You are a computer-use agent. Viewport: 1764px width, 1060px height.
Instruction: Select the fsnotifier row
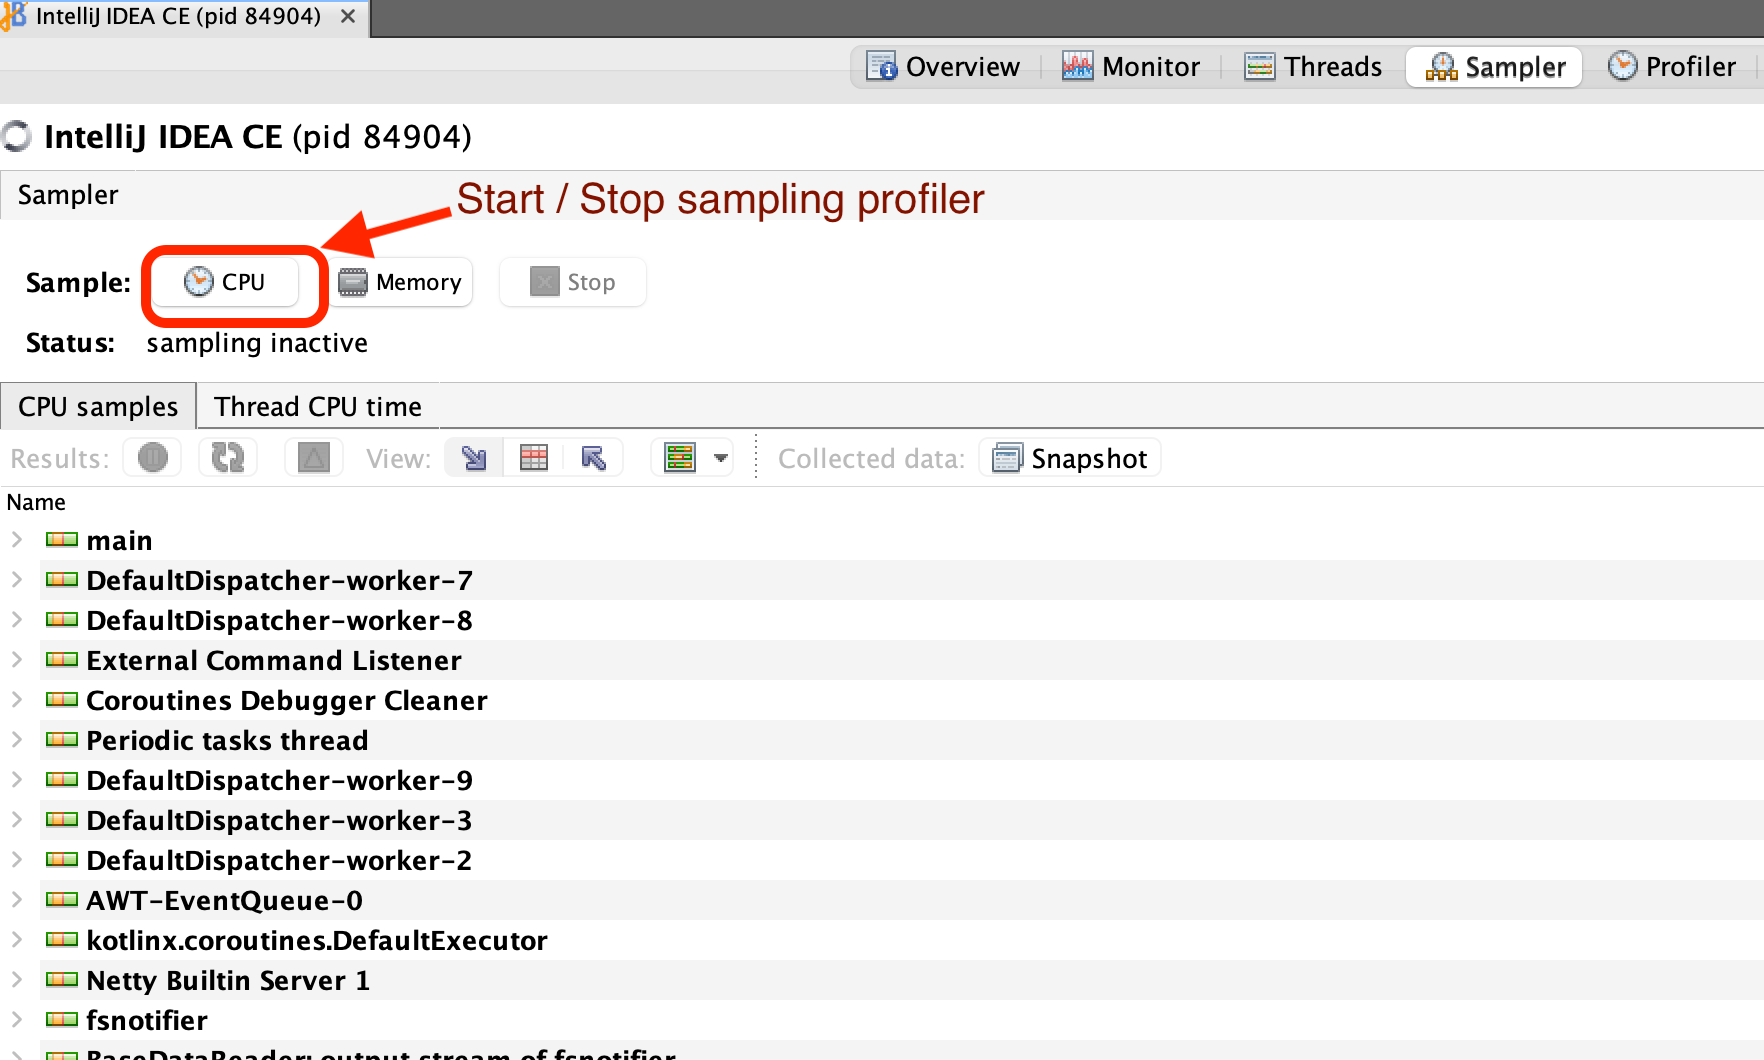tap(882, 1020)
